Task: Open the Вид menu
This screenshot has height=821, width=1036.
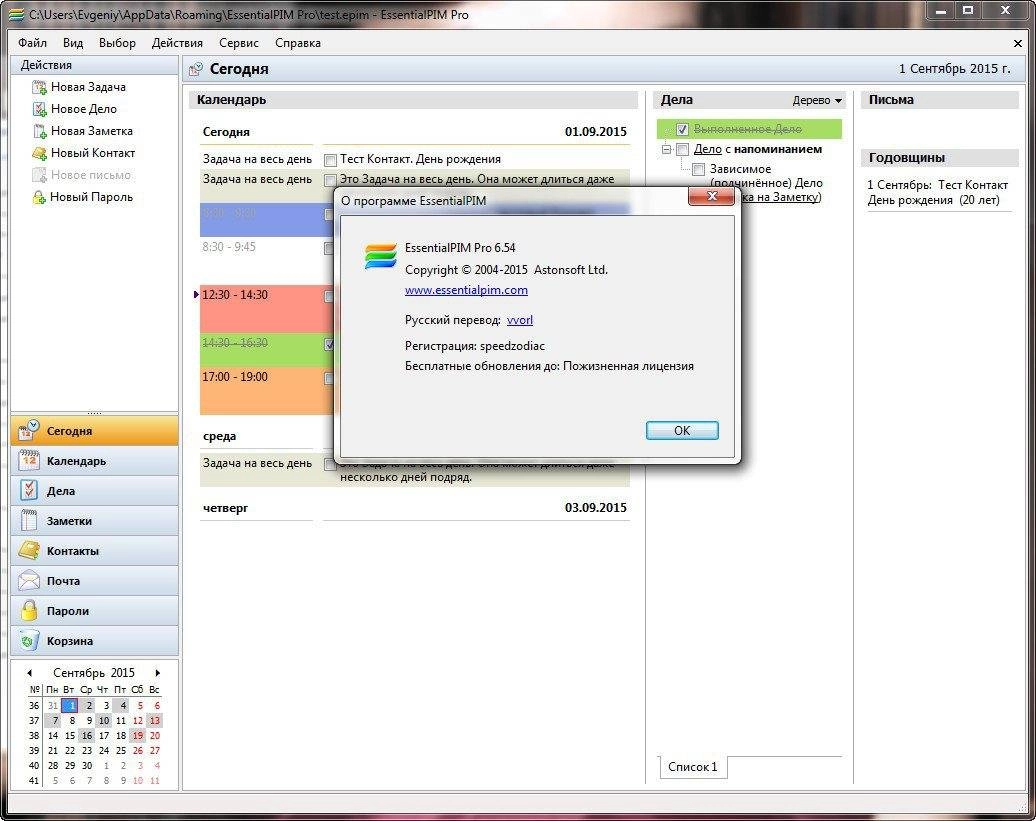Action: [73, 43]
